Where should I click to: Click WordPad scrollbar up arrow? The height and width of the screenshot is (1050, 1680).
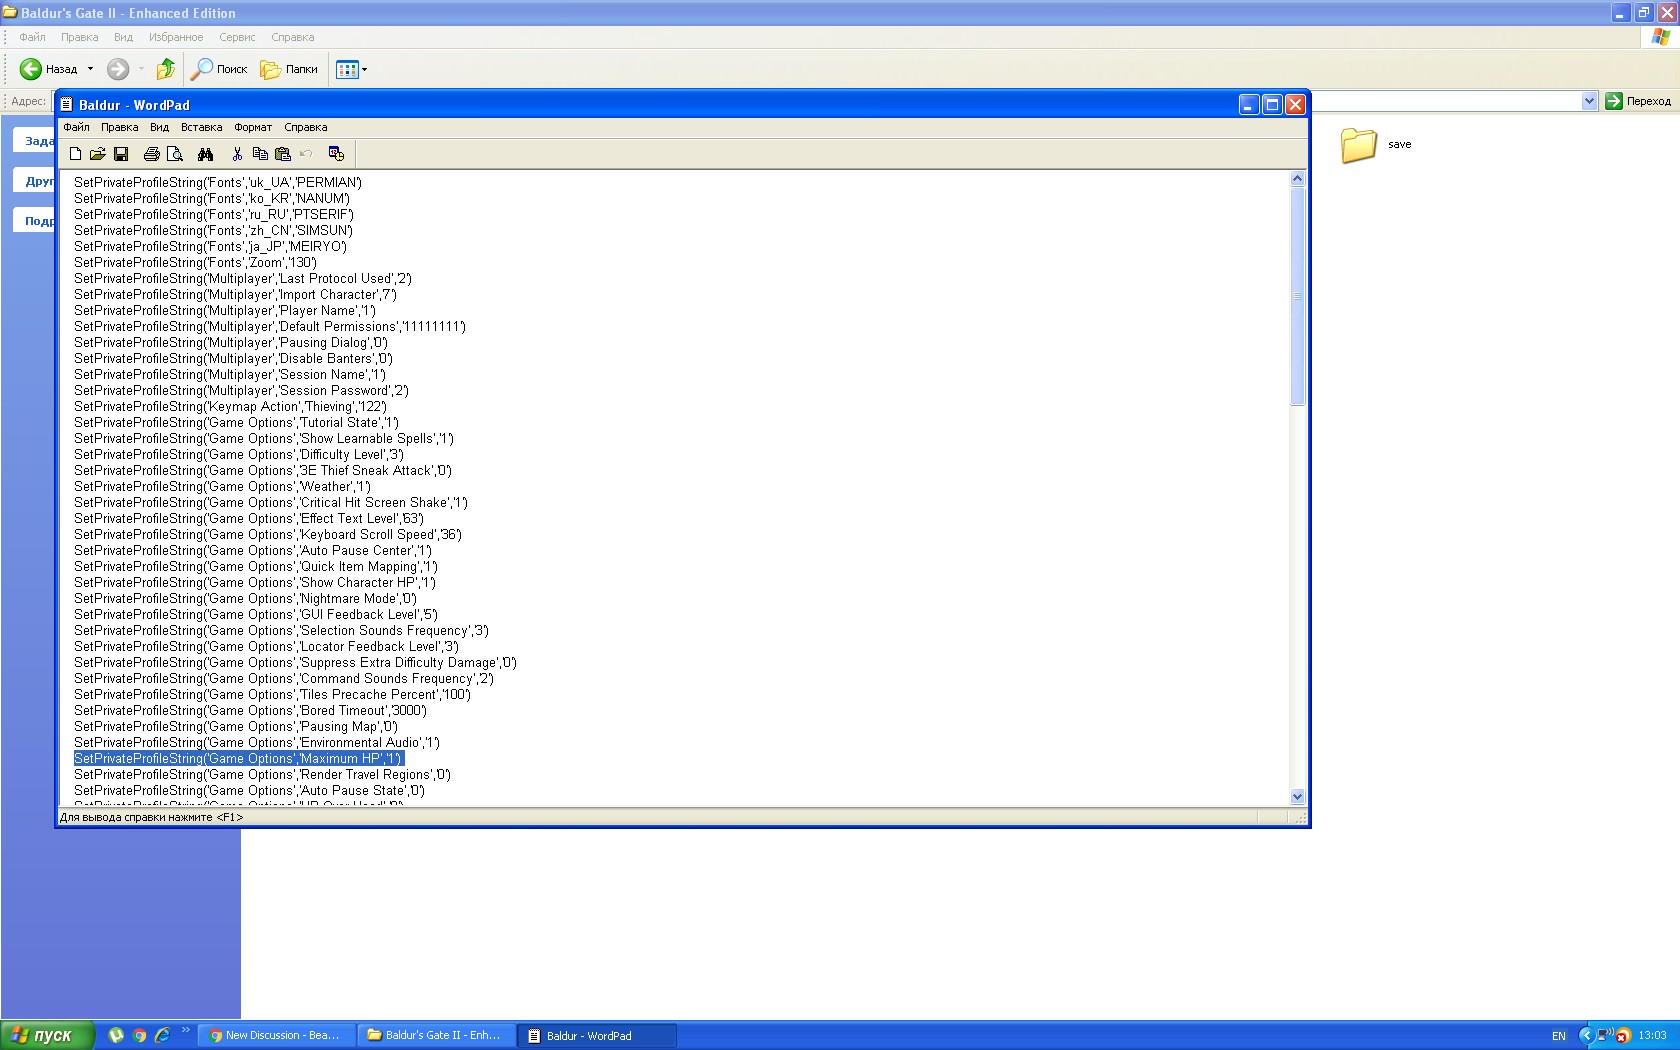(1298, 179)
